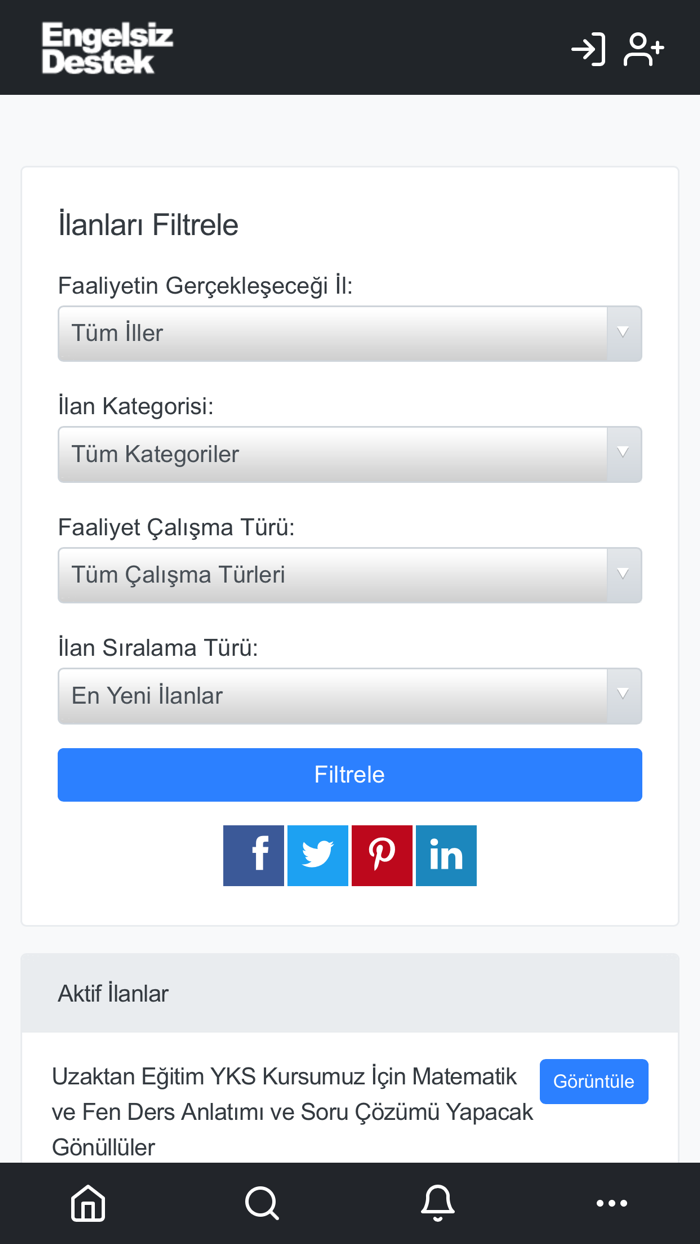Viewport: 700px width, 1244px height.
Task: Share listings using the LinkedIn icon
Action: tap(446, 855)
